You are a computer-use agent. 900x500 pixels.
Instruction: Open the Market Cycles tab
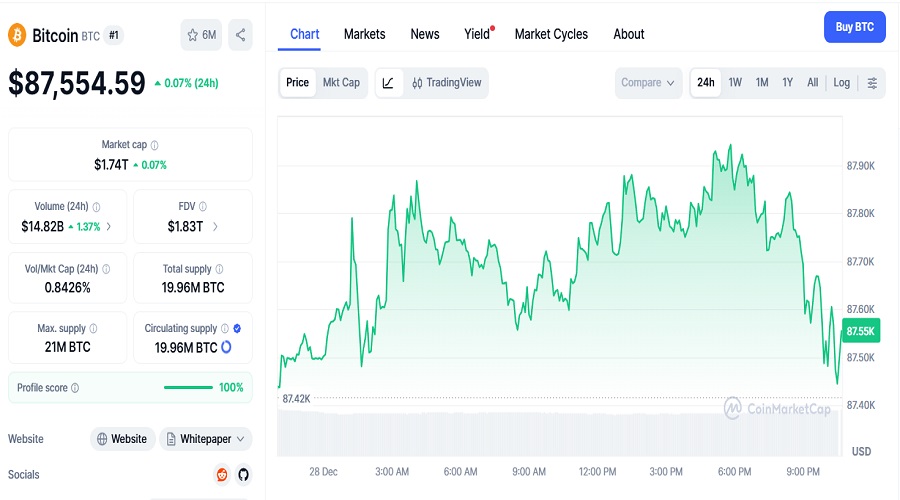click(x=551, y=34)
